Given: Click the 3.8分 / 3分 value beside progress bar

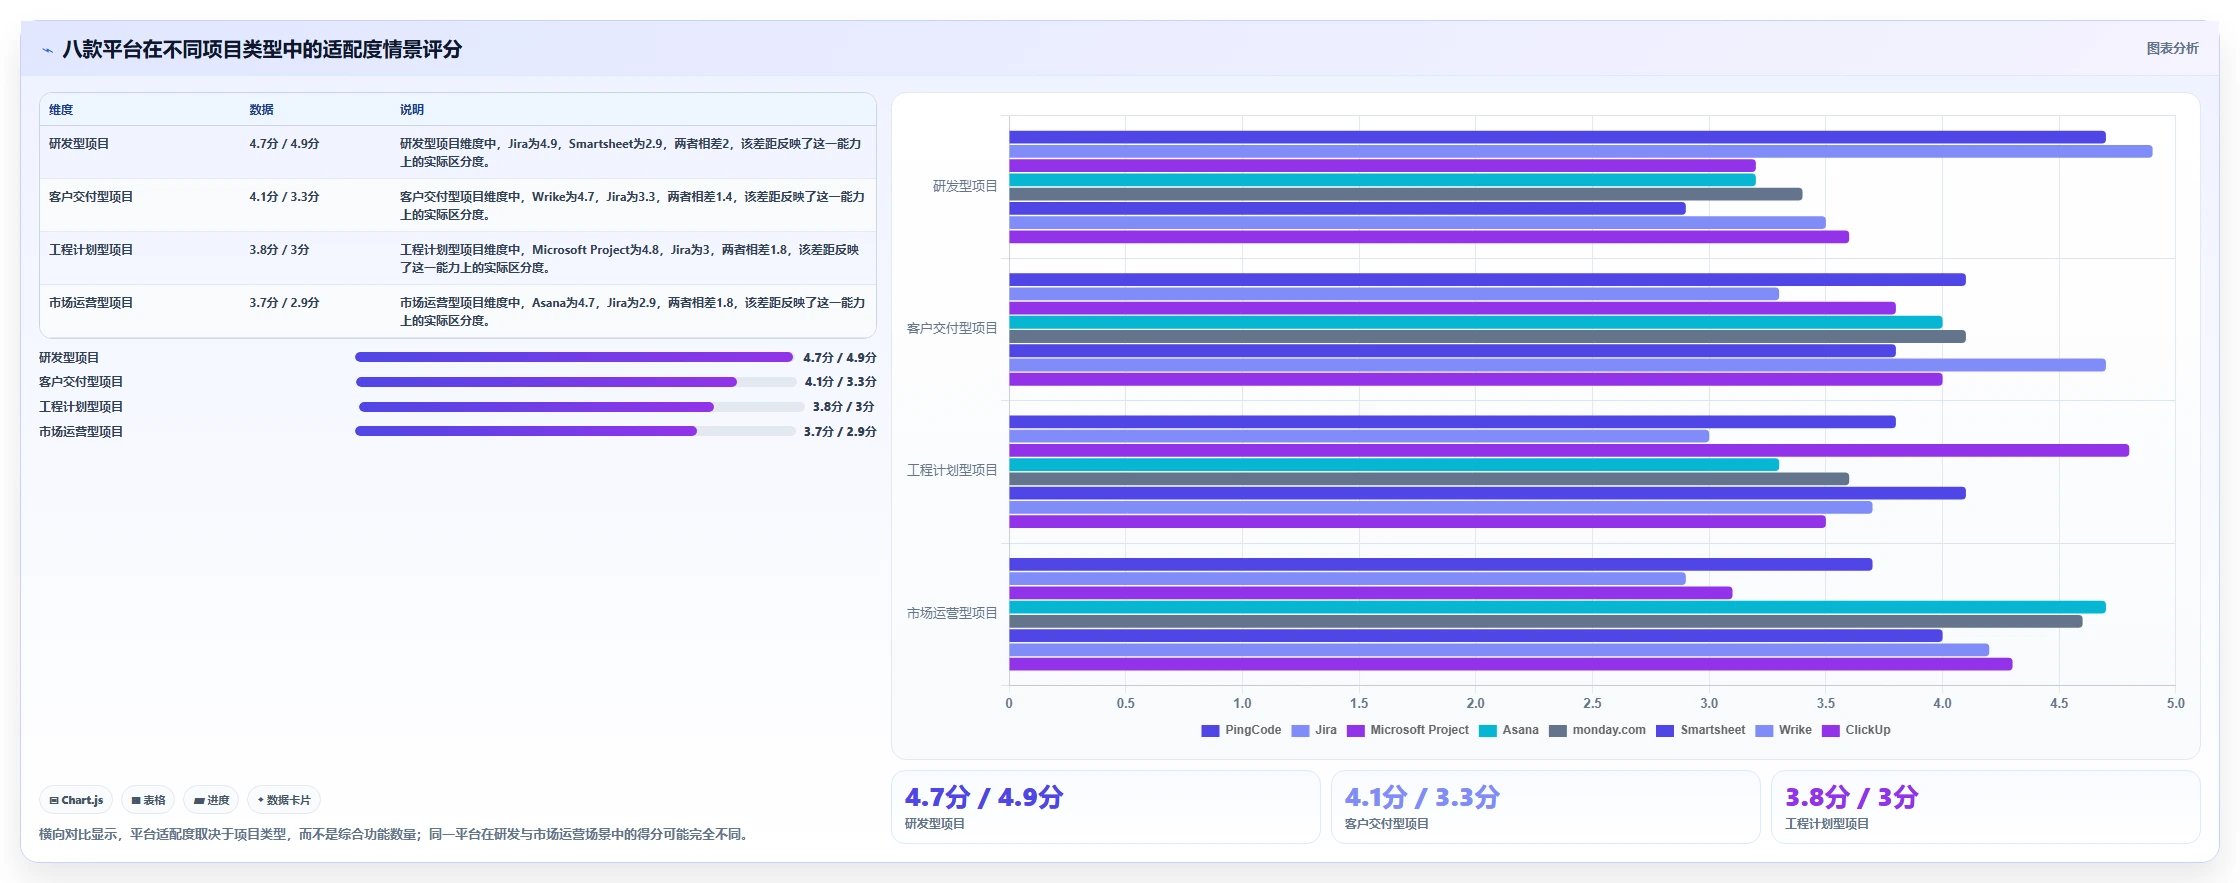Looking at the screenshot, I should point(843,407).
